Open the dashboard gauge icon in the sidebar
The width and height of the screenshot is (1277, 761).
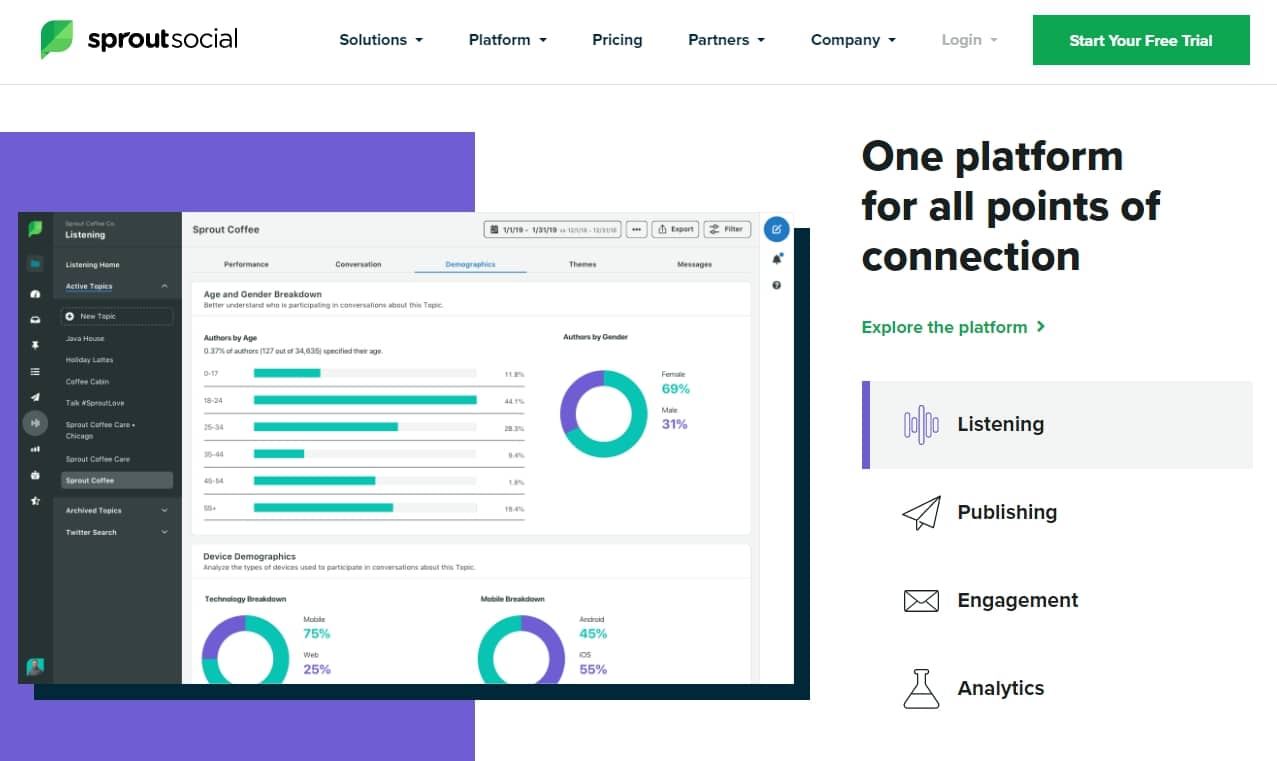(35, 294)
